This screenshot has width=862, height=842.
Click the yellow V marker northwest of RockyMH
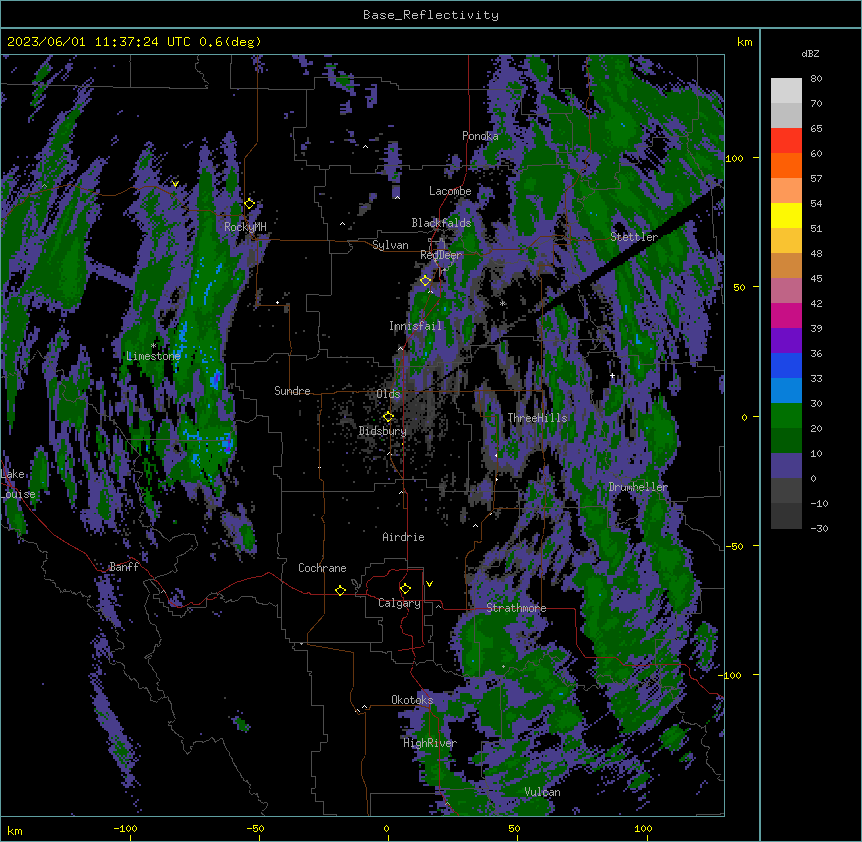(x=175, y=184)
